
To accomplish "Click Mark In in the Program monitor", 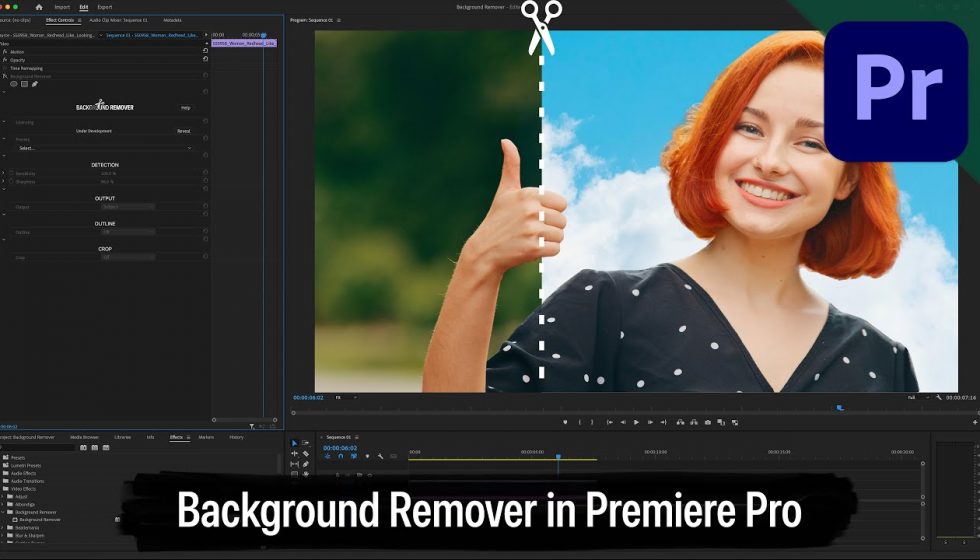I will coord(579,422).
